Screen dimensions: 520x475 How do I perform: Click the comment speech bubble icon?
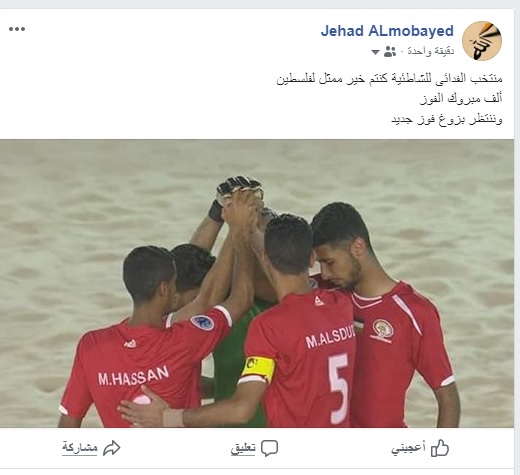pyautogui.click(x=269, y=448)
